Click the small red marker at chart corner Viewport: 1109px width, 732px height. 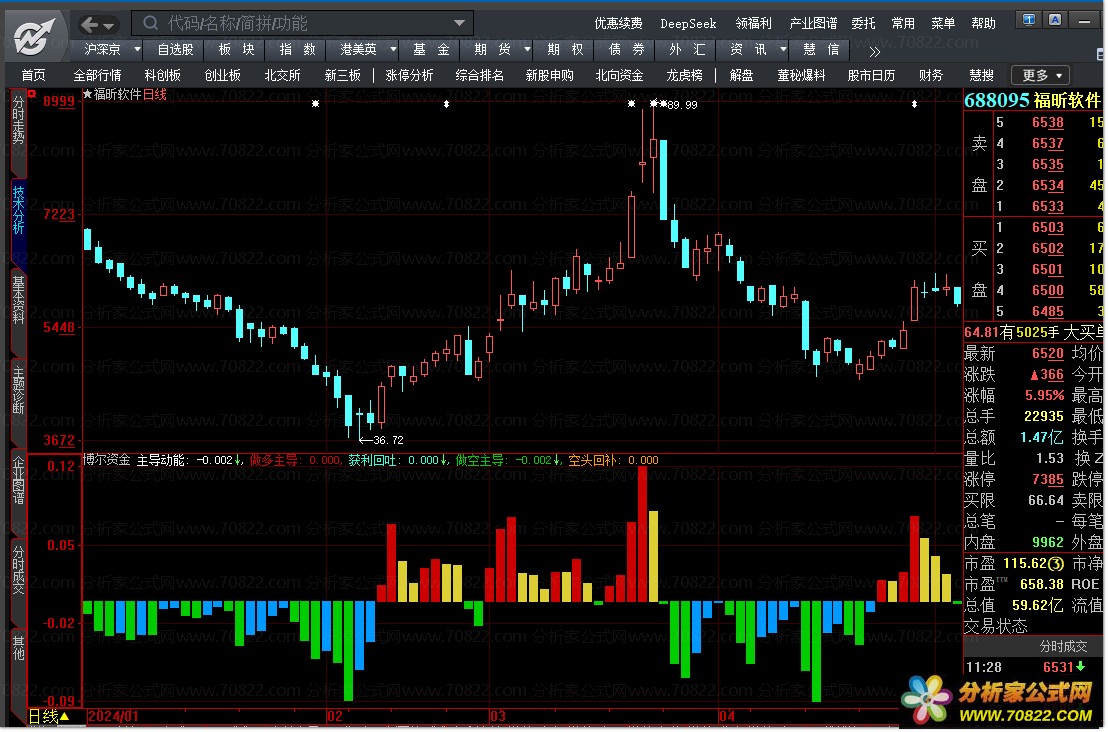click(x=32, y=93)
